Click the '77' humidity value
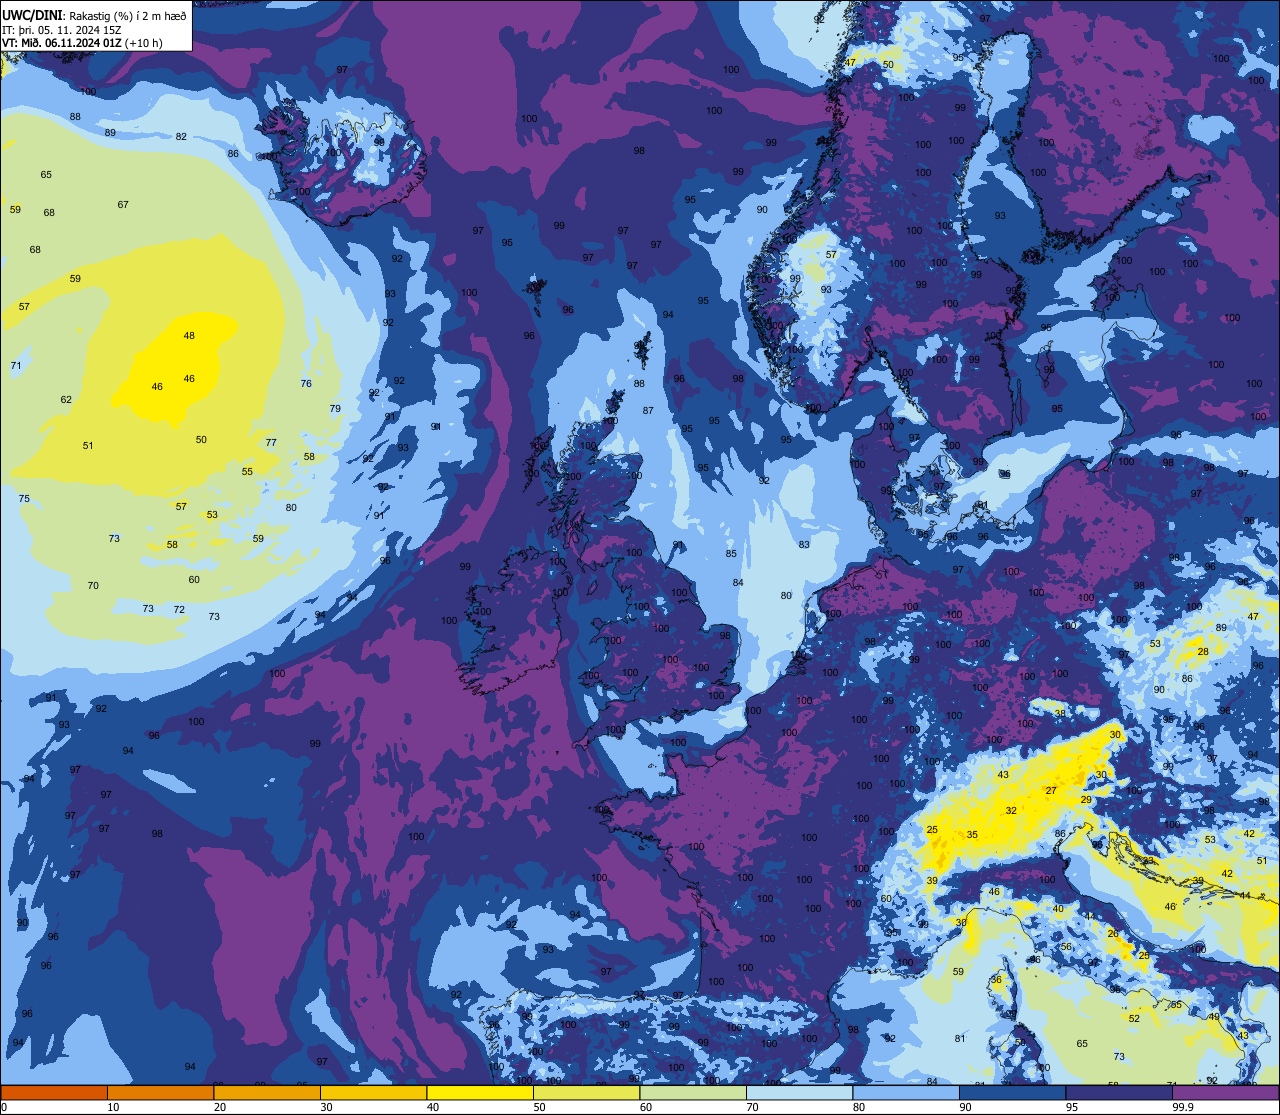 271,443
